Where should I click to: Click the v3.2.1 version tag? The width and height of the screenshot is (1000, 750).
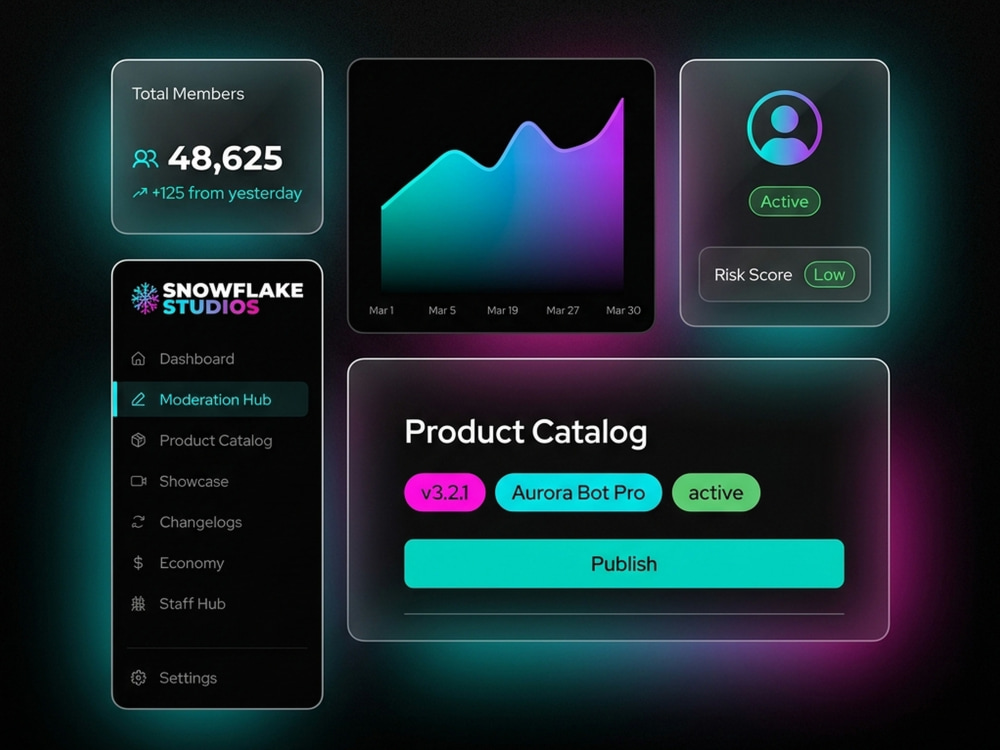[x=445, y=492]
